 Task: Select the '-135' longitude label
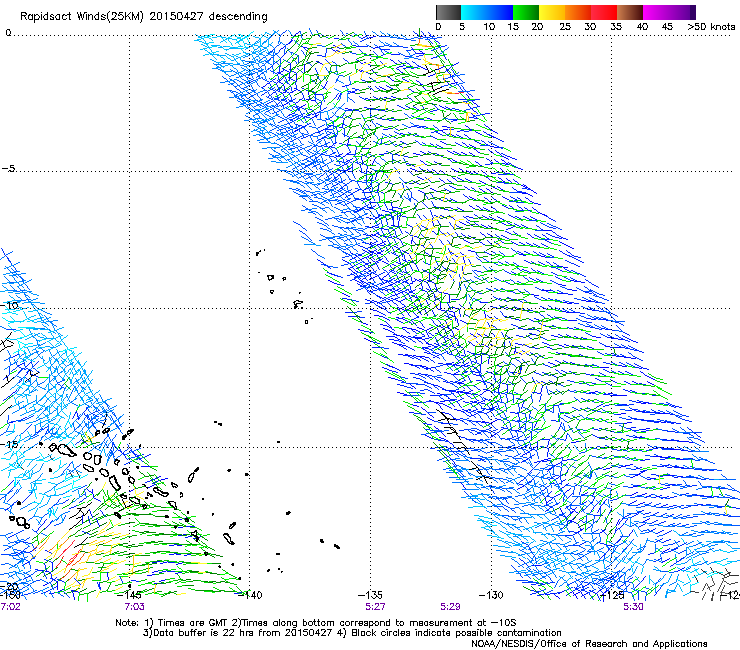[370, 595]
